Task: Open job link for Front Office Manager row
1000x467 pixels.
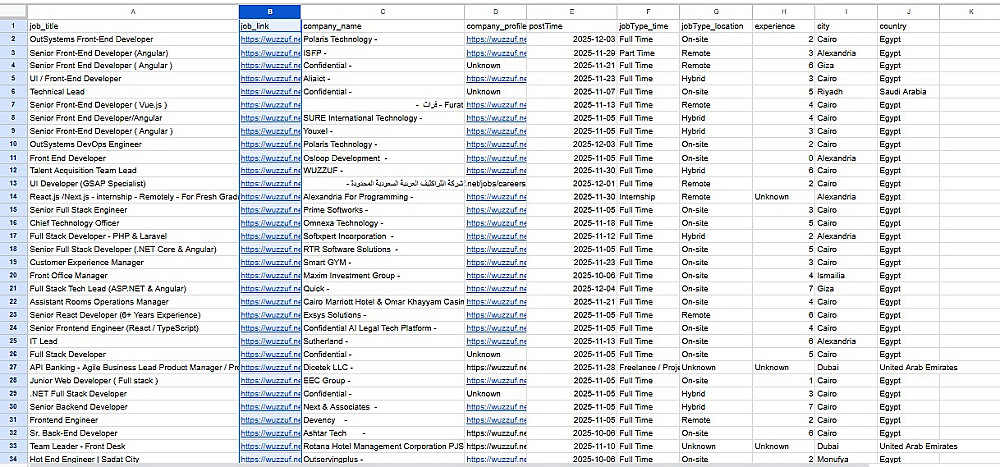Action: [x=270, y=276]
